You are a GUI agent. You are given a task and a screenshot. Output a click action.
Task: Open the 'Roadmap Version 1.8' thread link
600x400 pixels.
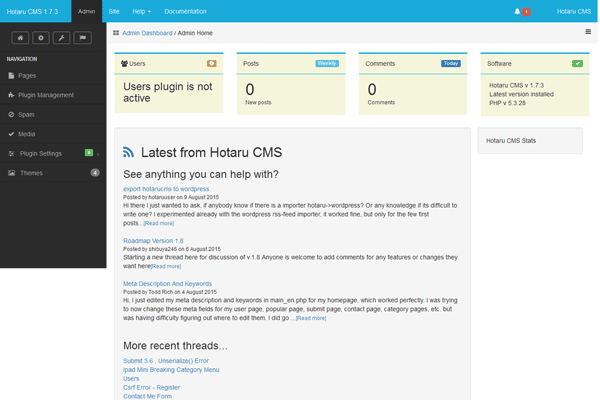(153, 241)
